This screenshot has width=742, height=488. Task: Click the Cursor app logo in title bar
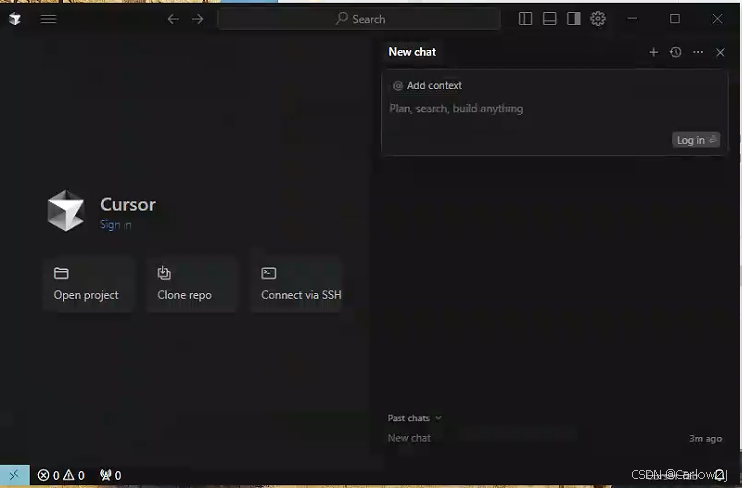coord(15,19)
